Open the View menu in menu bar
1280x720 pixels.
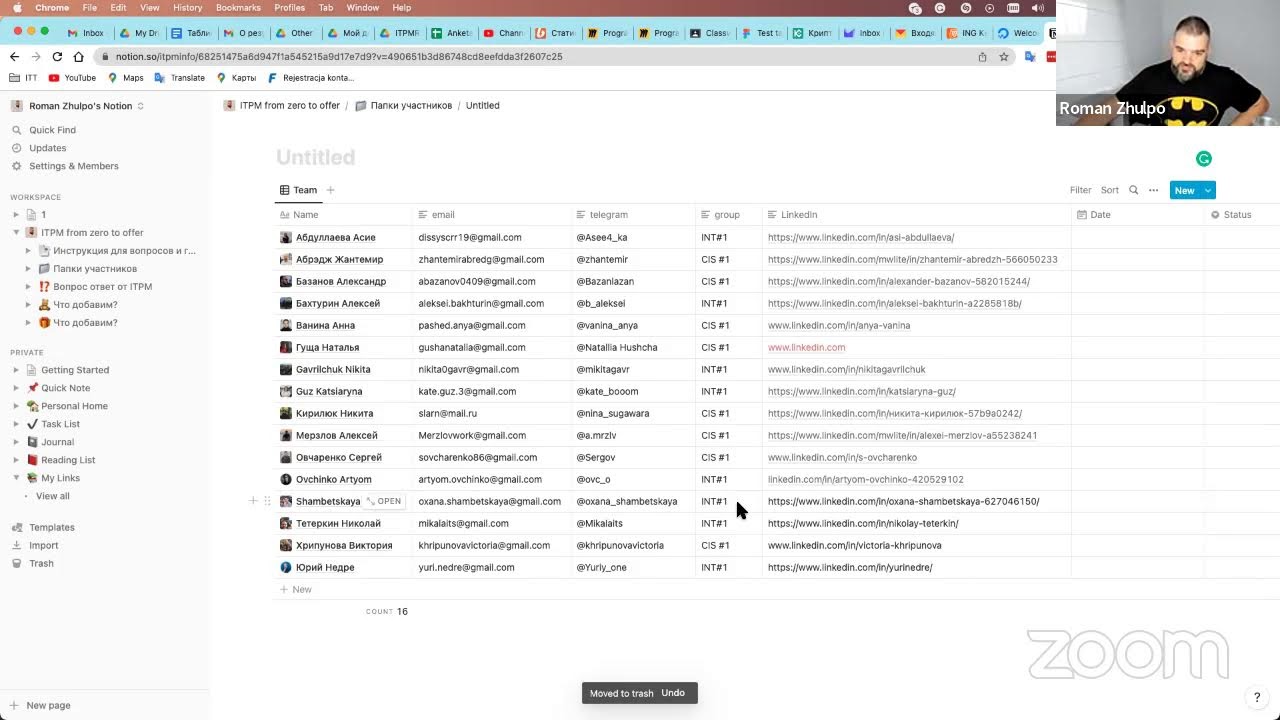tap(150, 8)
